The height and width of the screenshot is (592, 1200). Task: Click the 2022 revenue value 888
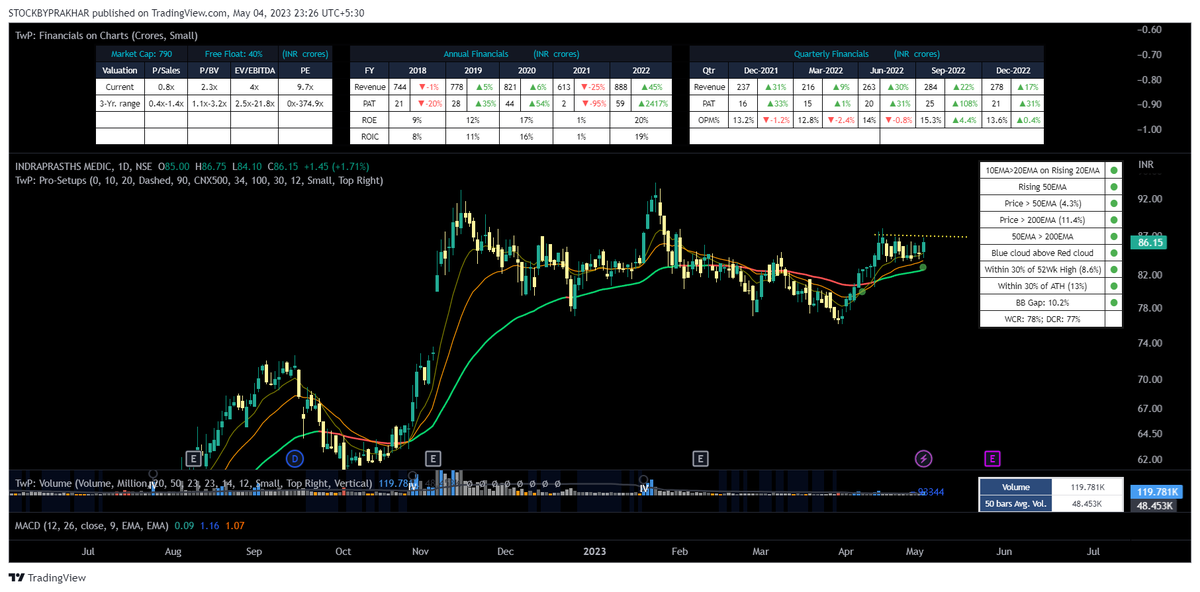pos(622,87)
